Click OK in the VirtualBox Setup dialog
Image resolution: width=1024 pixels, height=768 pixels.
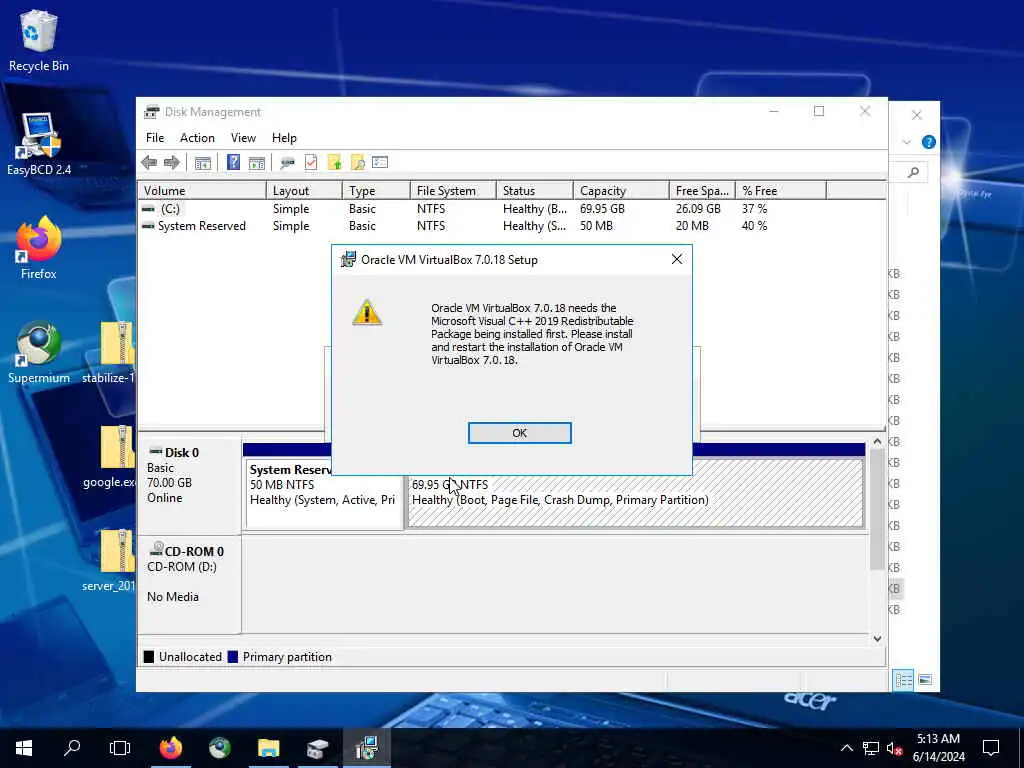pyautogui.click(x=519, y=433)
